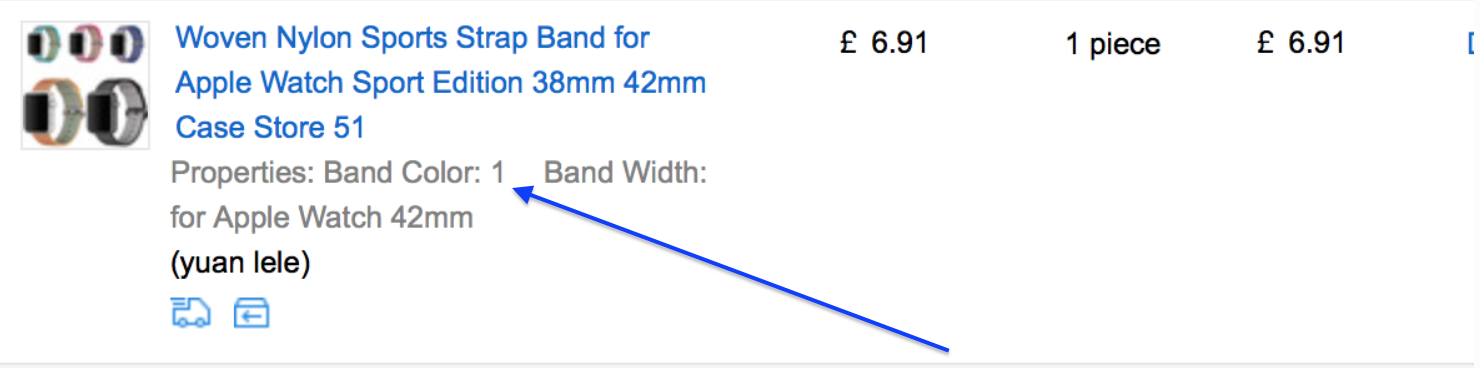Click the buyer name yuan lele
The width and height of the screenshot is (1480, 368).
tap(240, 263)
